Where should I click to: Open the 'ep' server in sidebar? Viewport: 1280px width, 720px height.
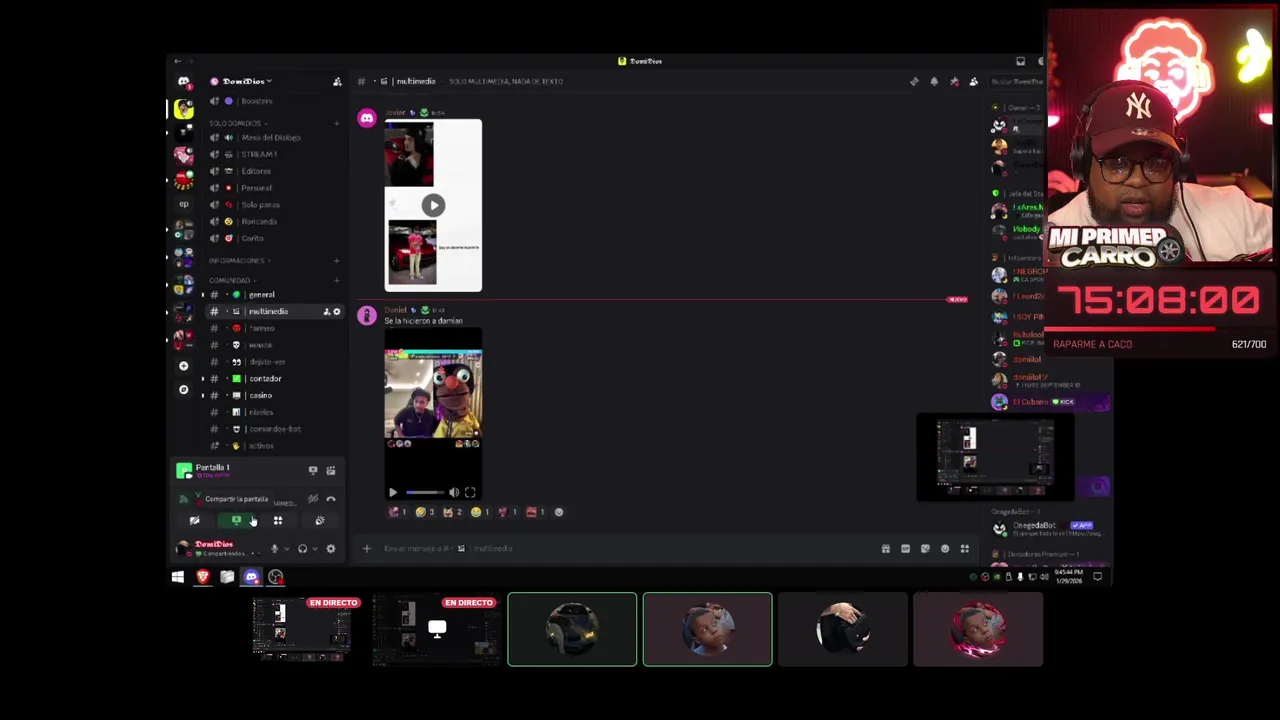click(183, 204)
